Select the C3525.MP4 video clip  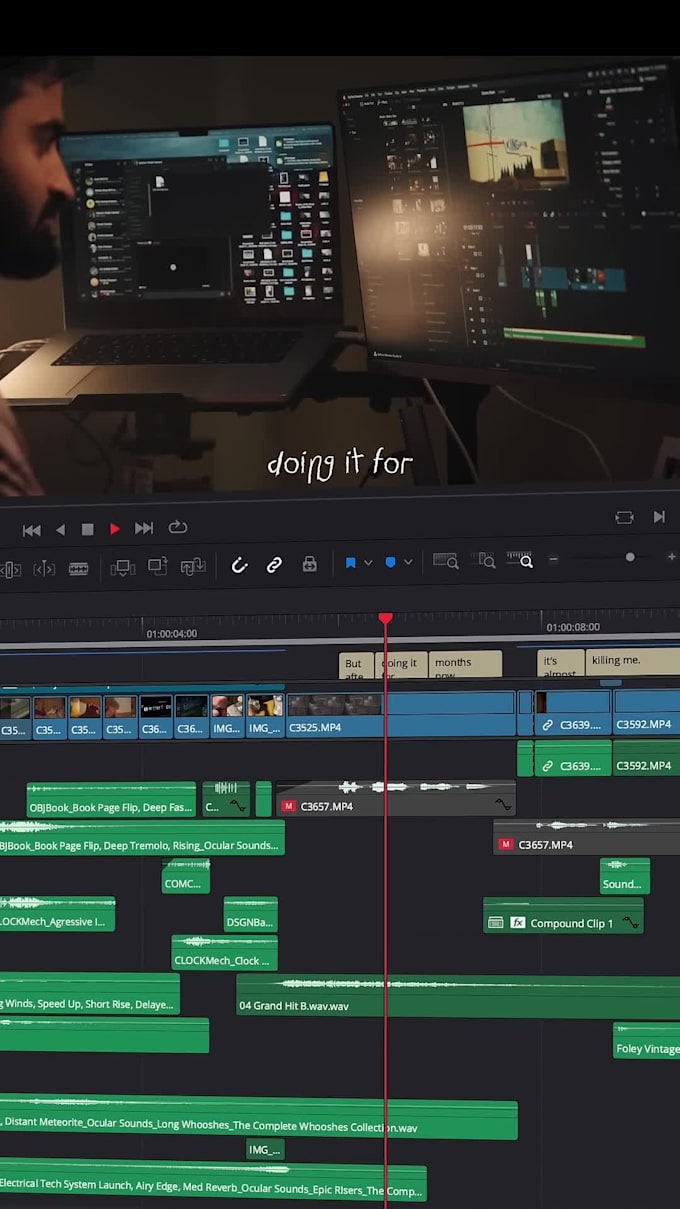pyautogui.click(x=400, y=715)
